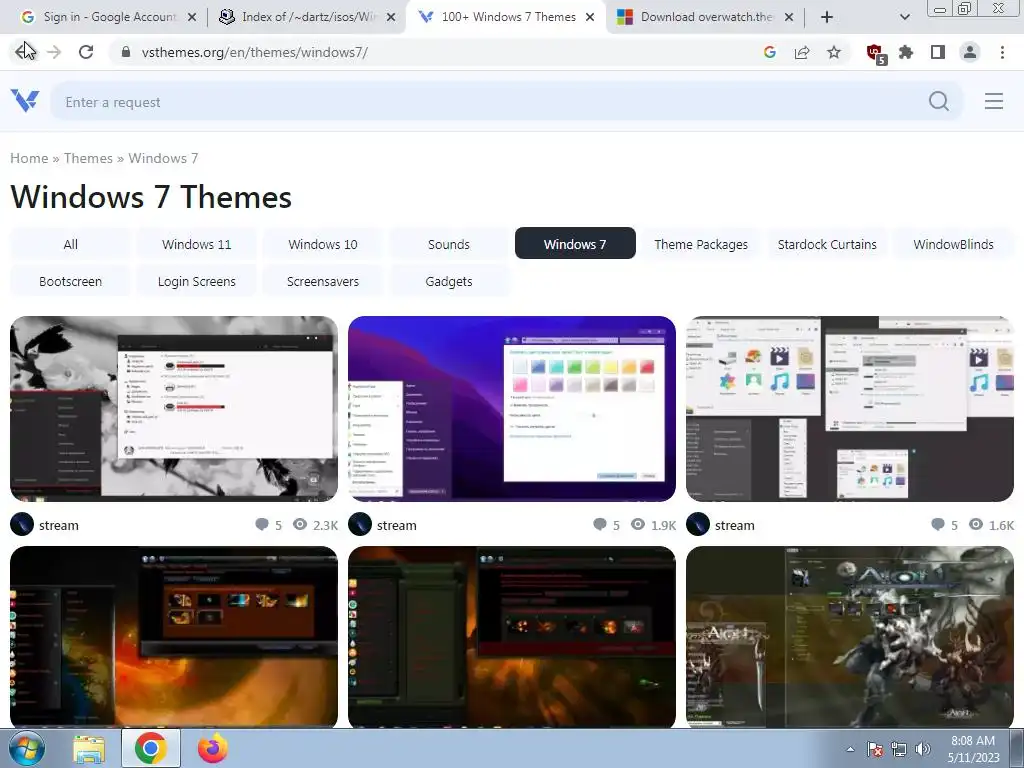Select the active Windows 7 category
This screenshot has height=768, width=1024.
575,244
